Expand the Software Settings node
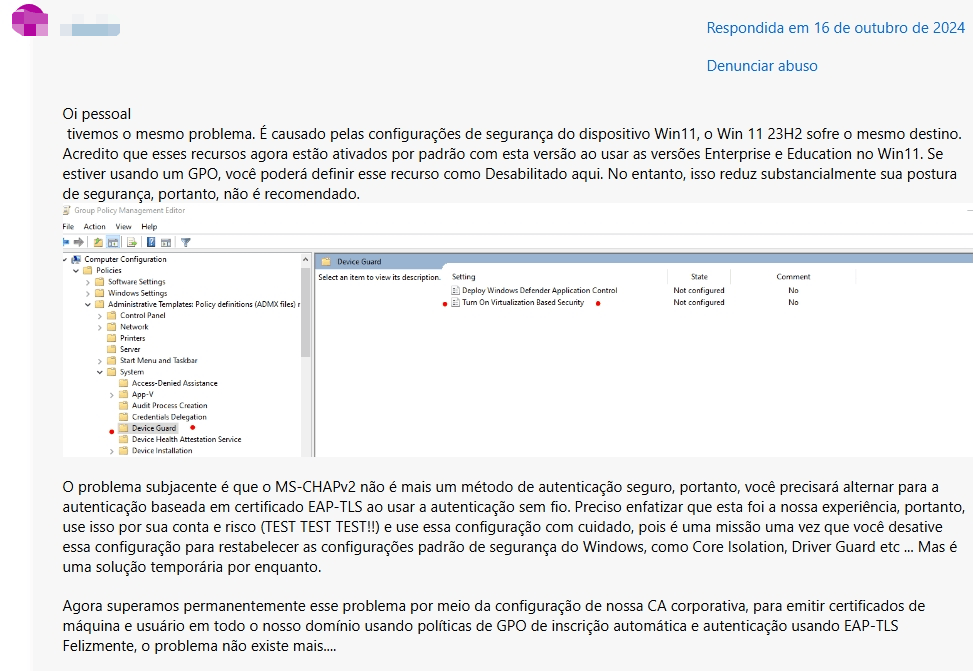This screenshot has width=973, height=671. 88,282
